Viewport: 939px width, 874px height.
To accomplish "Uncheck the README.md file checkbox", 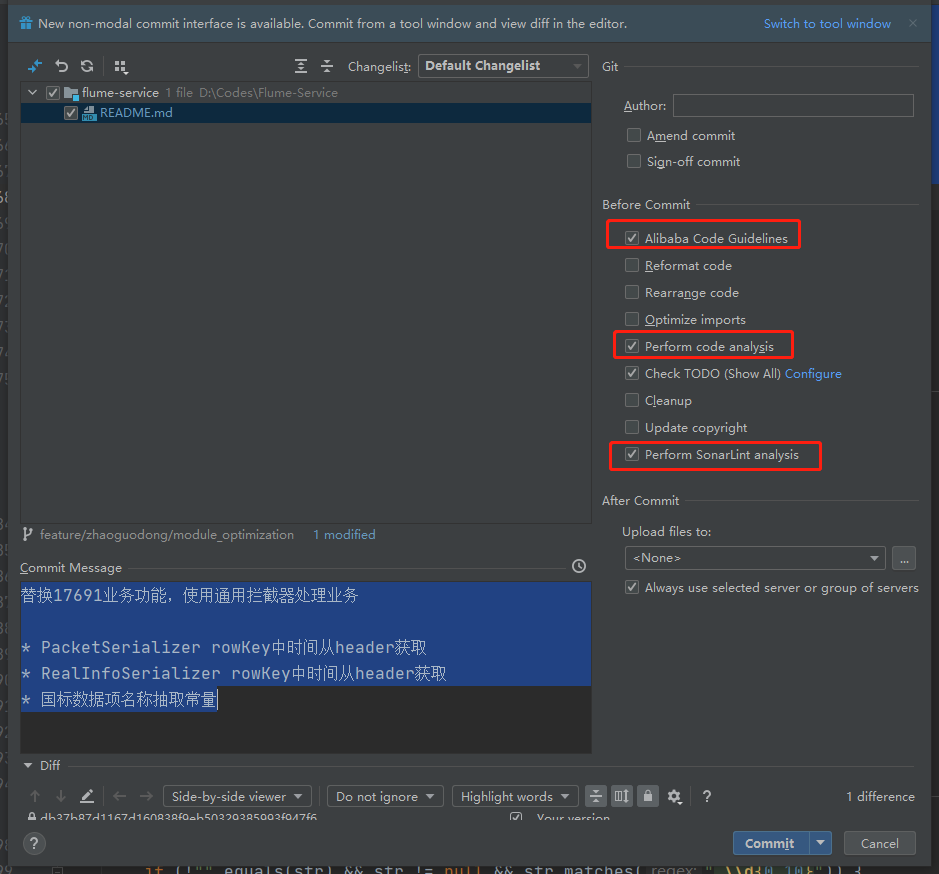I will point(71,113).
